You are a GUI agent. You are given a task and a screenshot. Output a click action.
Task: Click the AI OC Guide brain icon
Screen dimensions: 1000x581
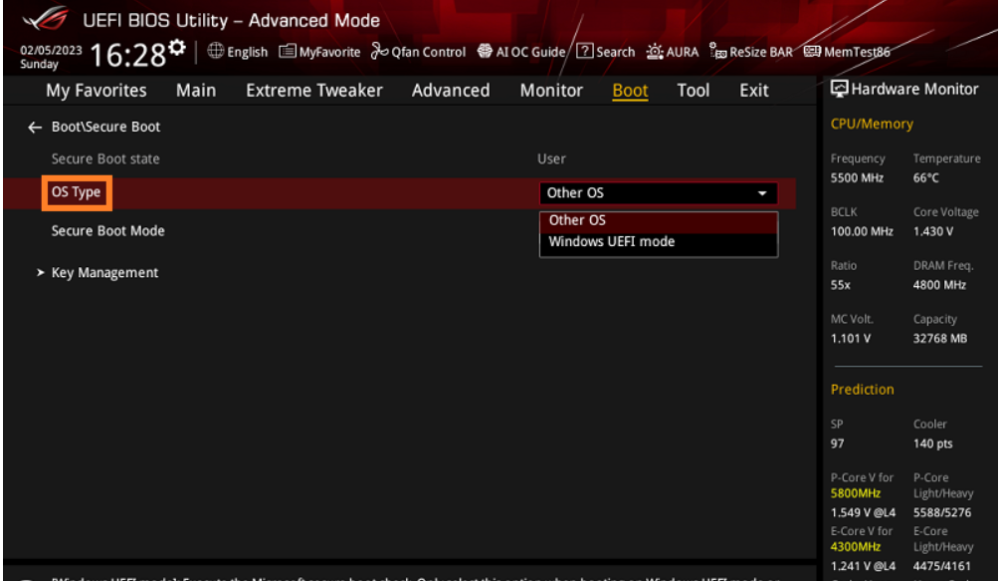[485, 51]
